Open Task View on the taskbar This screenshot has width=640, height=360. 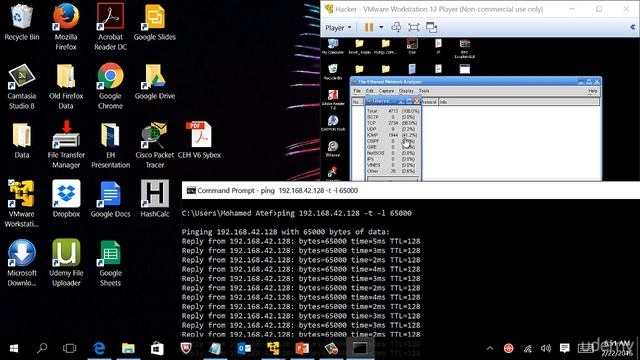point(69,348)
